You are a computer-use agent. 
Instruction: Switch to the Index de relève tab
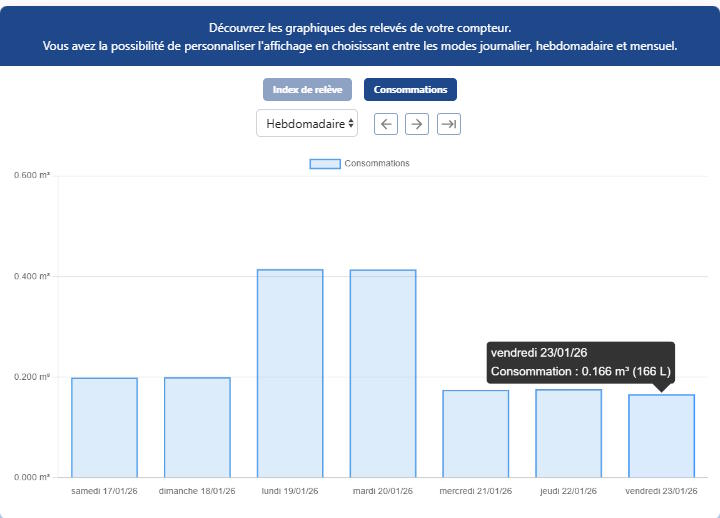(307, 90)
